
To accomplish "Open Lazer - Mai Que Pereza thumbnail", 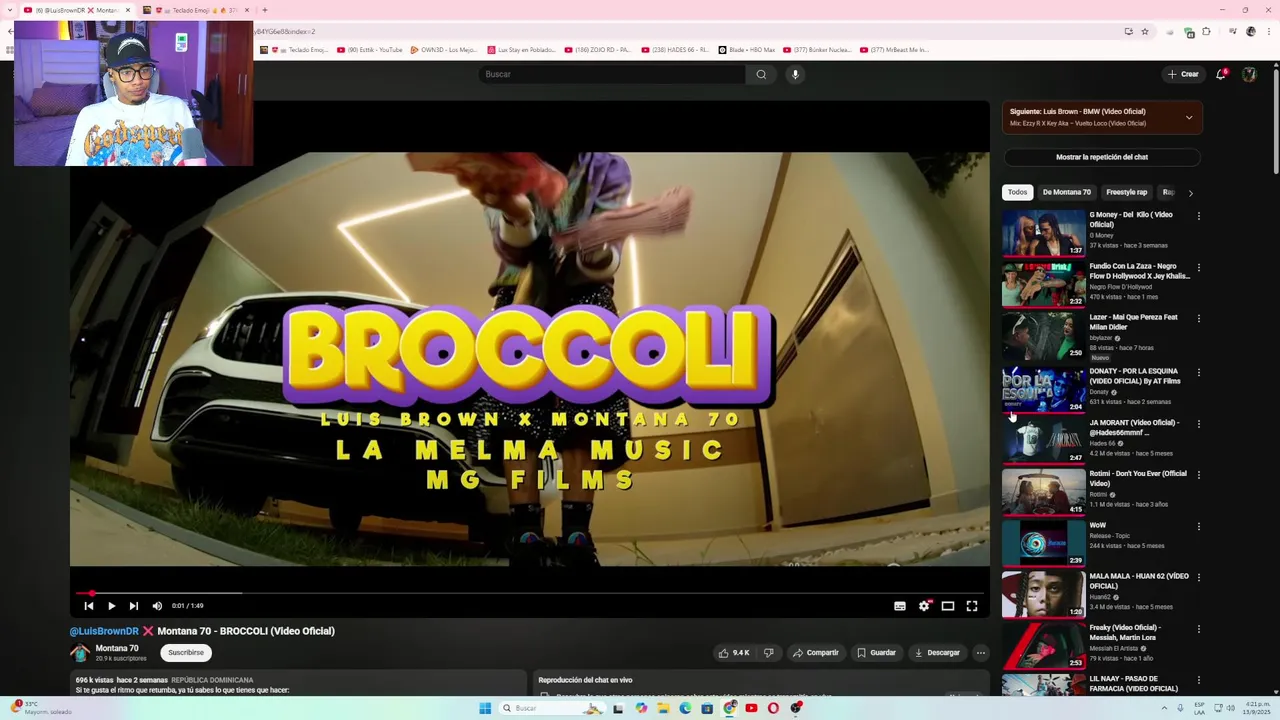I will (1043, 336).
